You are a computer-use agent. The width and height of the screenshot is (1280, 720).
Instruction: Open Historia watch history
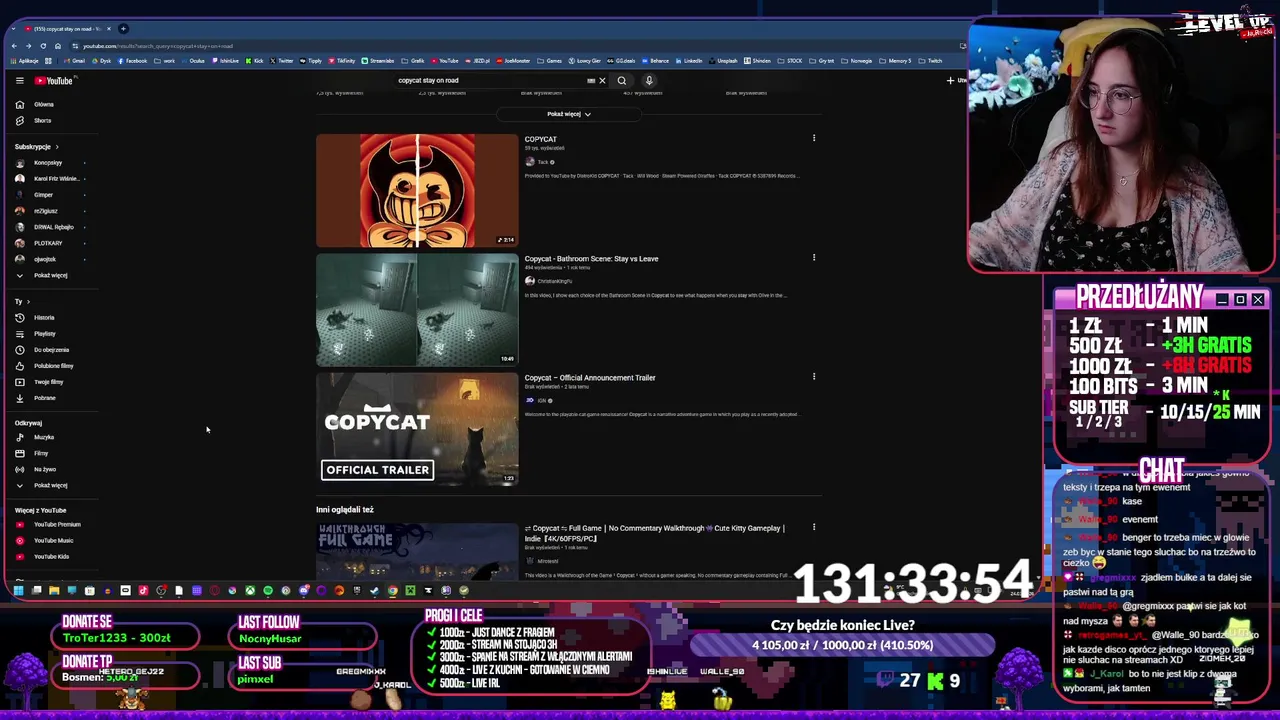coord(44,318)
